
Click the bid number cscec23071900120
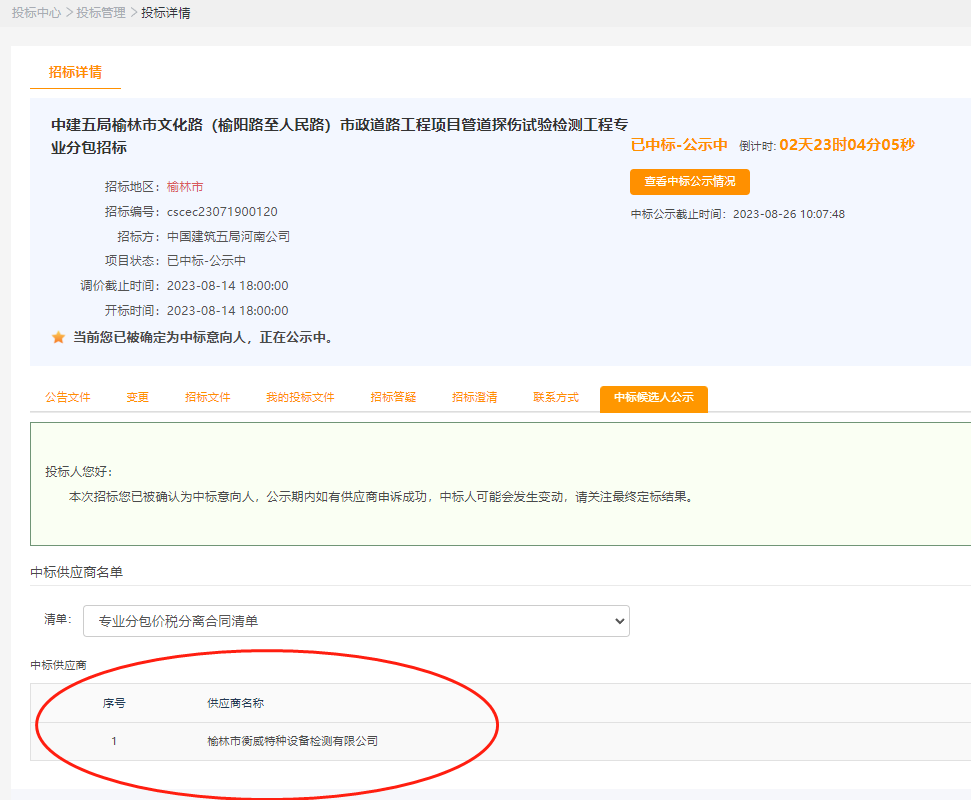[222, 212]
